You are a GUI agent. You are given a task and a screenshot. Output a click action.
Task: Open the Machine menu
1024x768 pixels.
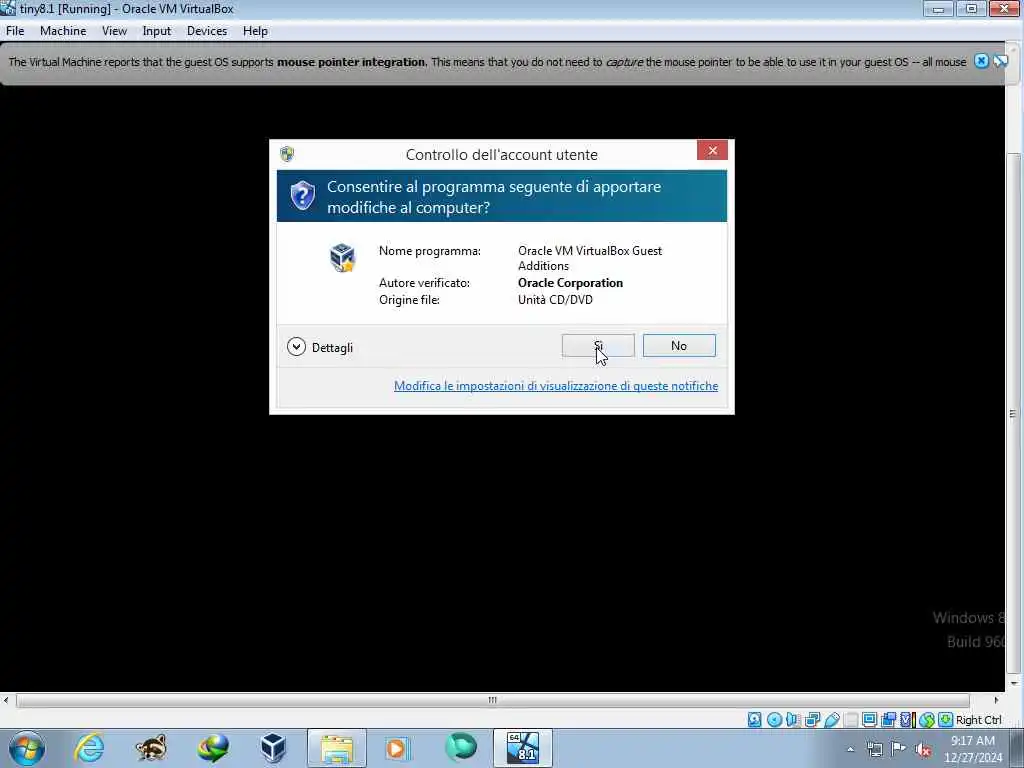63,31
